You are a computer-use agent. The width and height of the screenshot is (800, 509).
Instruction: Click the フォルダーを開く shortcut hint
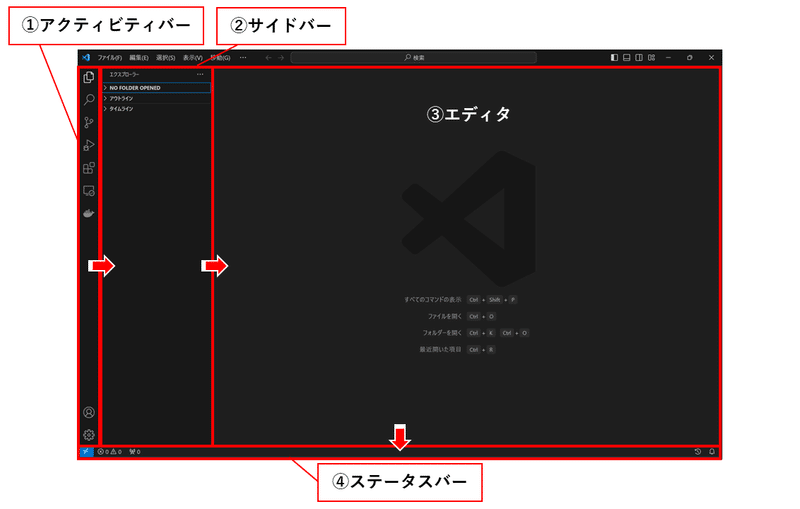click(442, 333)
